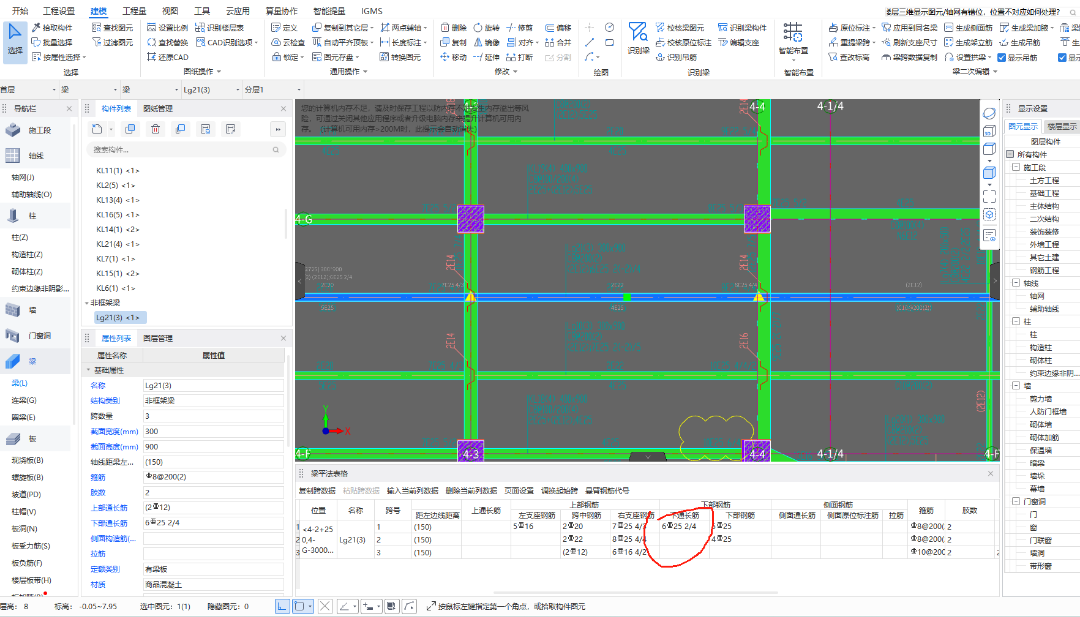Click 删除 delete tool in ribbon

(x=453, y=28)
